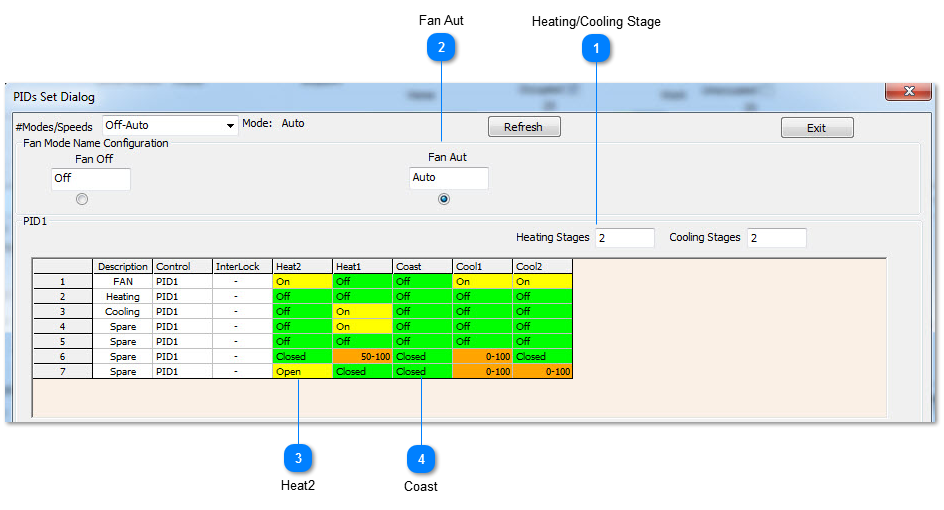The width and height of the screenshot is (944, 510).
Task: Click the Fan Aut name field containing Auto
Action: pyautogui.click(x=449, y=178)
